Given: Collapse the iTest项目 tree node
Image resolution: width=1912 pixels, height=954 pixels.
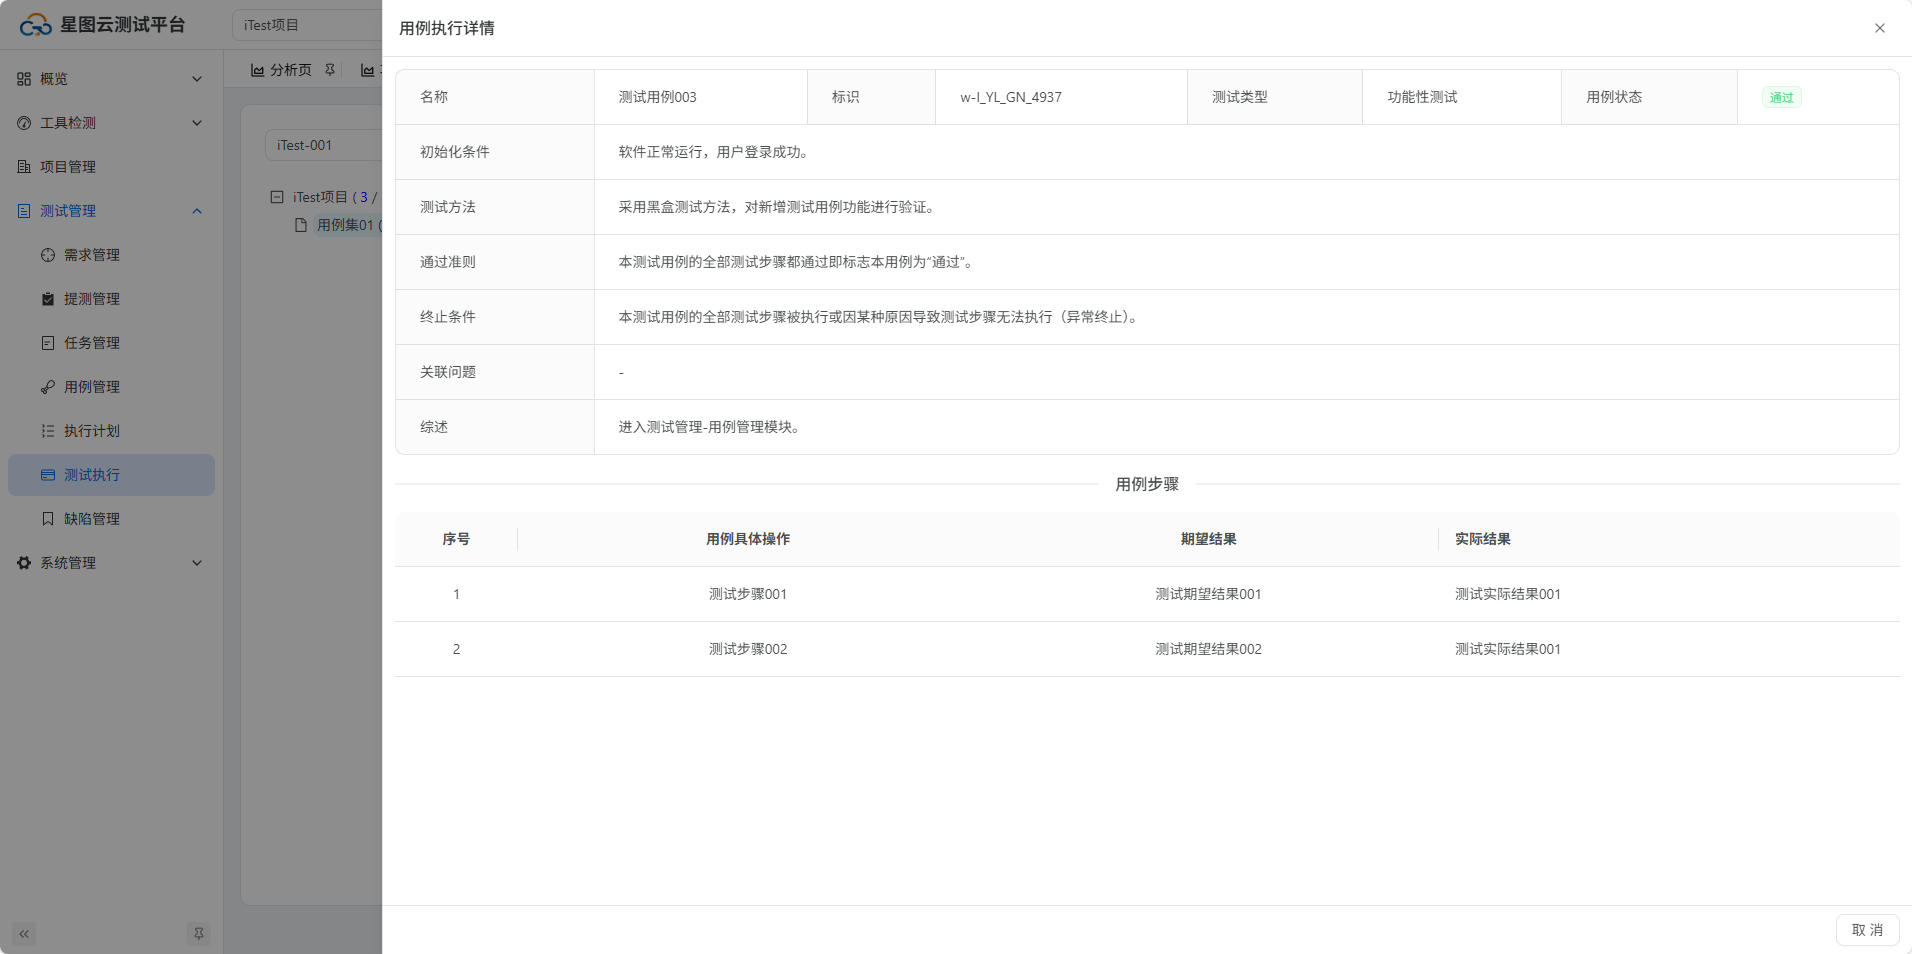Looking at the screenshot, I should click(277, 197).
